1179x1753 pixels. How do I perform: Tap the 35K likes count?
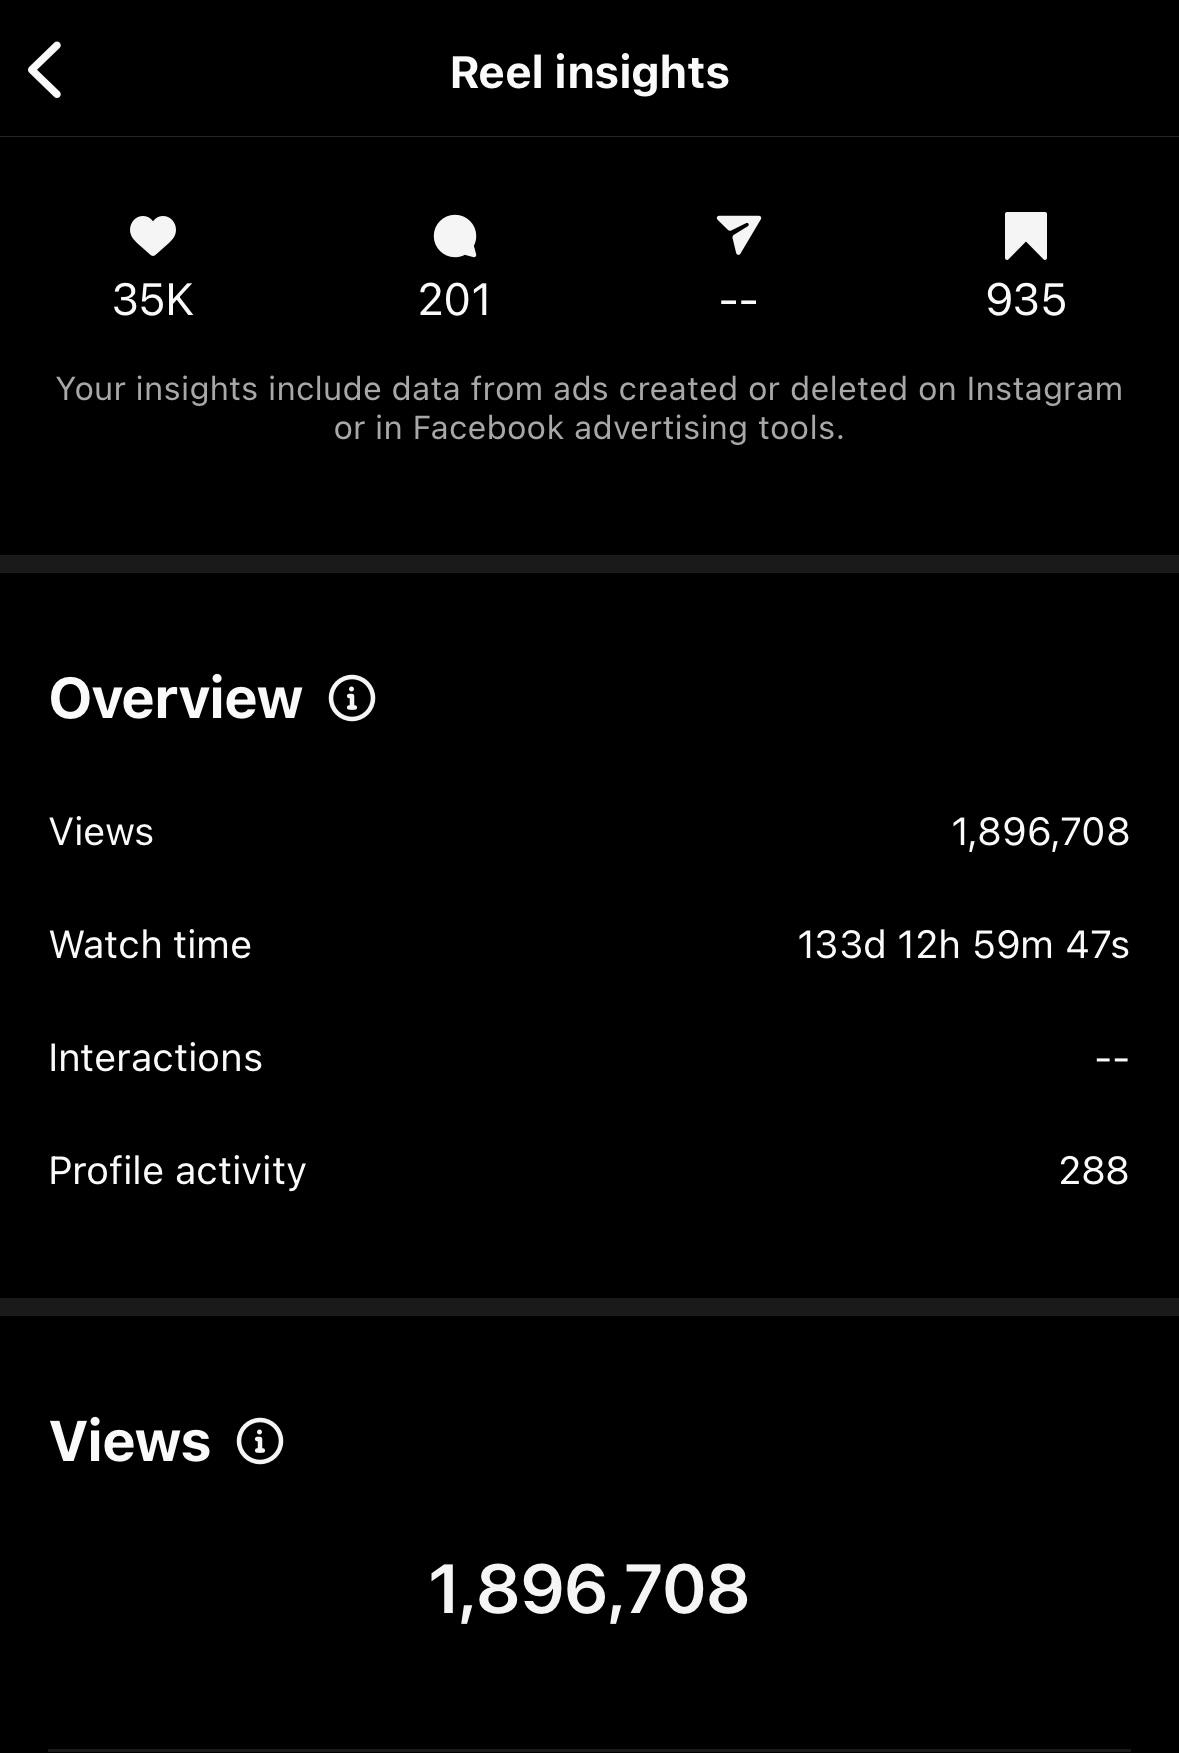point(153,300)
